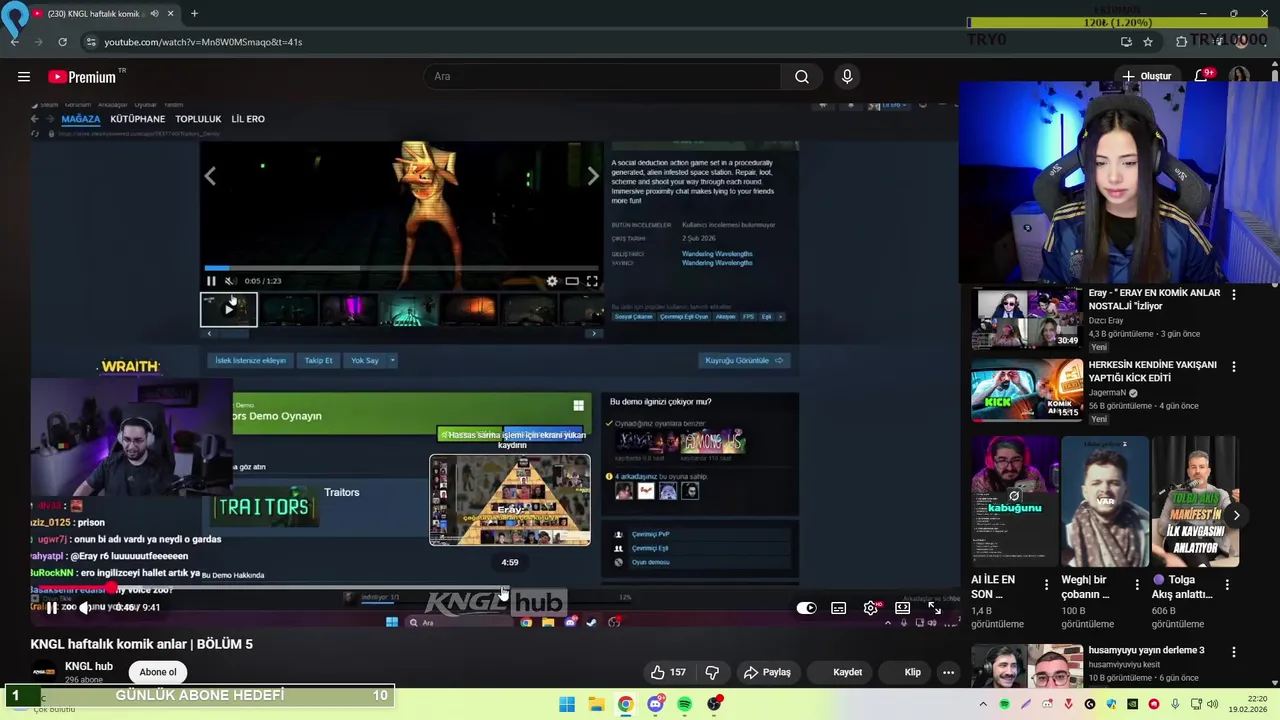The width and height of the screenshot is (1280, 720).
Task: Dislike the video
Action: pyautogui.click(x=712, y=672)
